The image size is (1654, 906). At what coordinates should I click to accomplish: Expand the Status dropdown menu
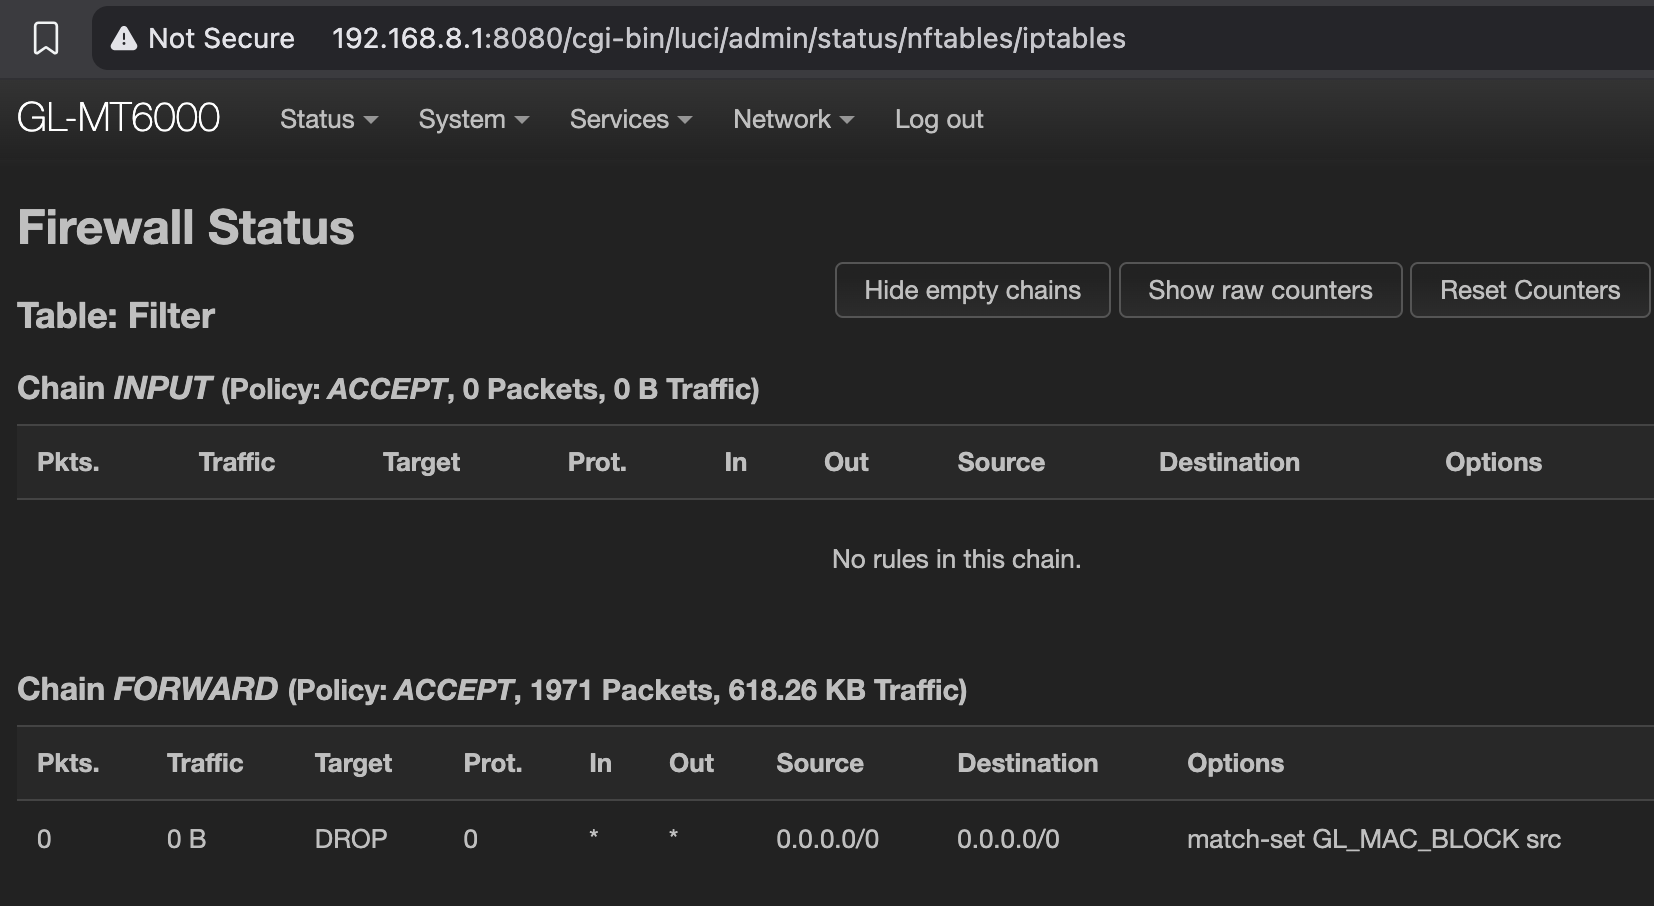point(328,119)
